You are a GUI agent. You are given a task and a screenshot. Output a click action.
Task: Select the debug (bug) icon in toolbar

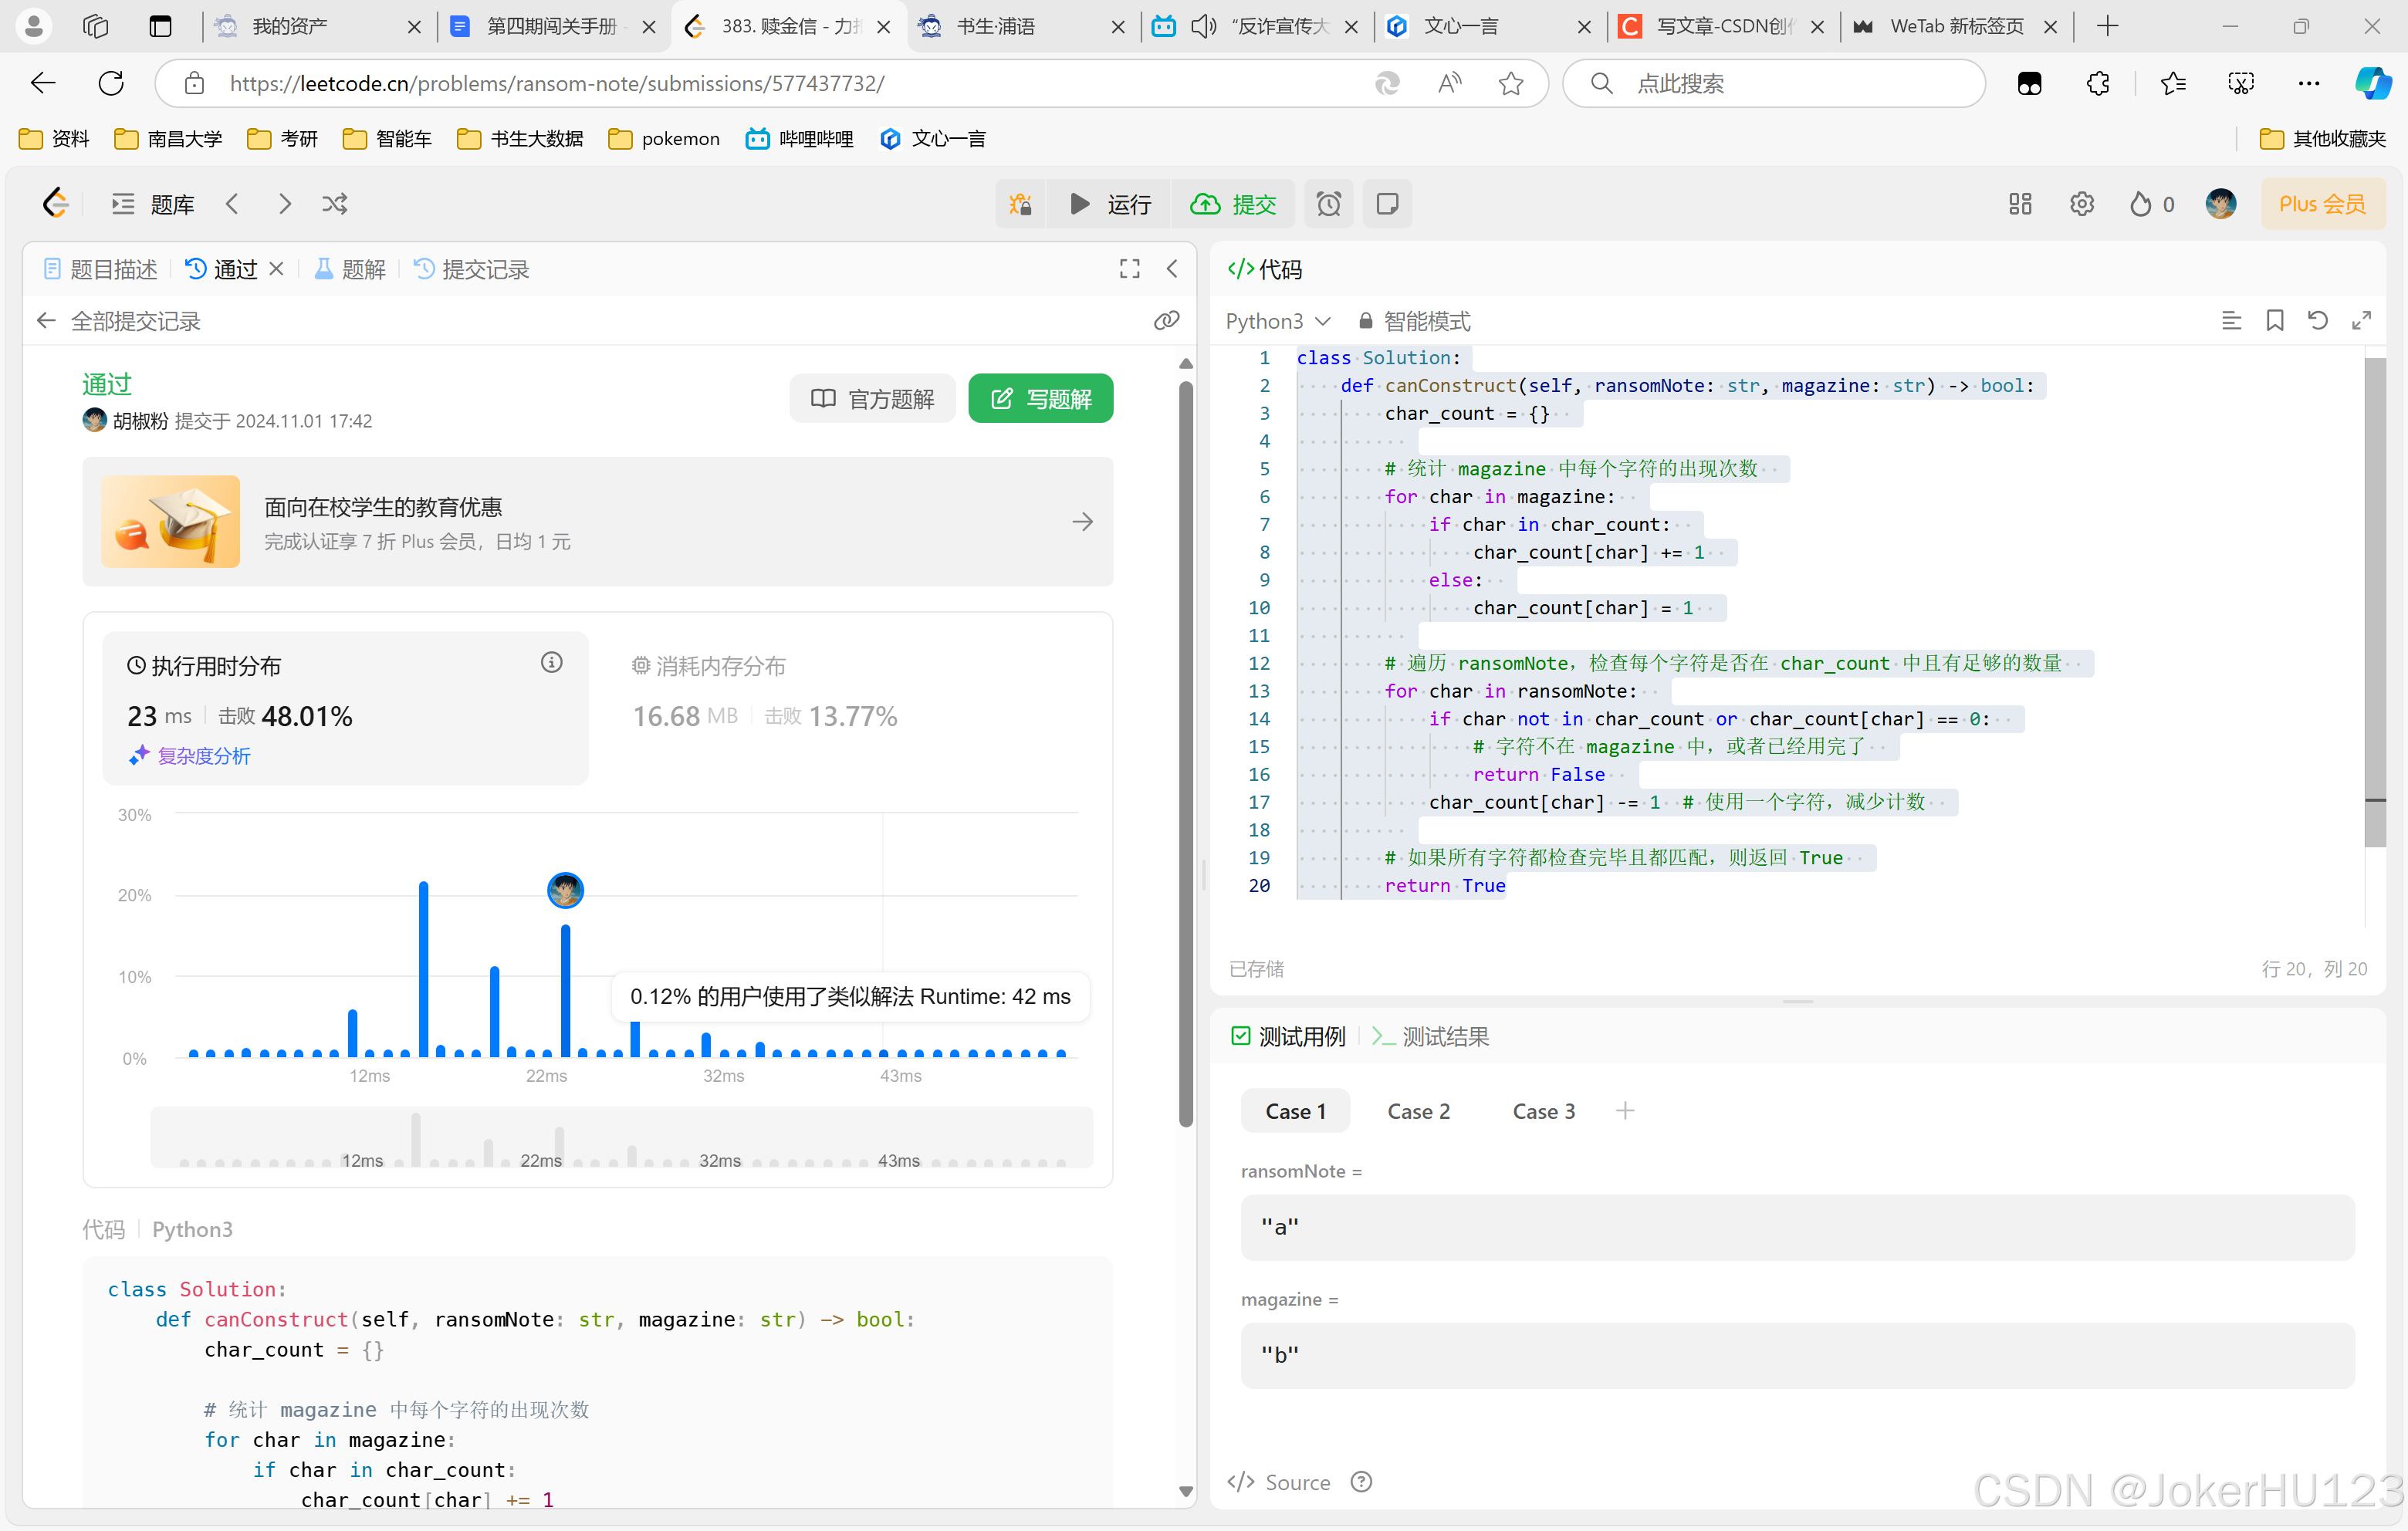click(x=1020, y=204)
